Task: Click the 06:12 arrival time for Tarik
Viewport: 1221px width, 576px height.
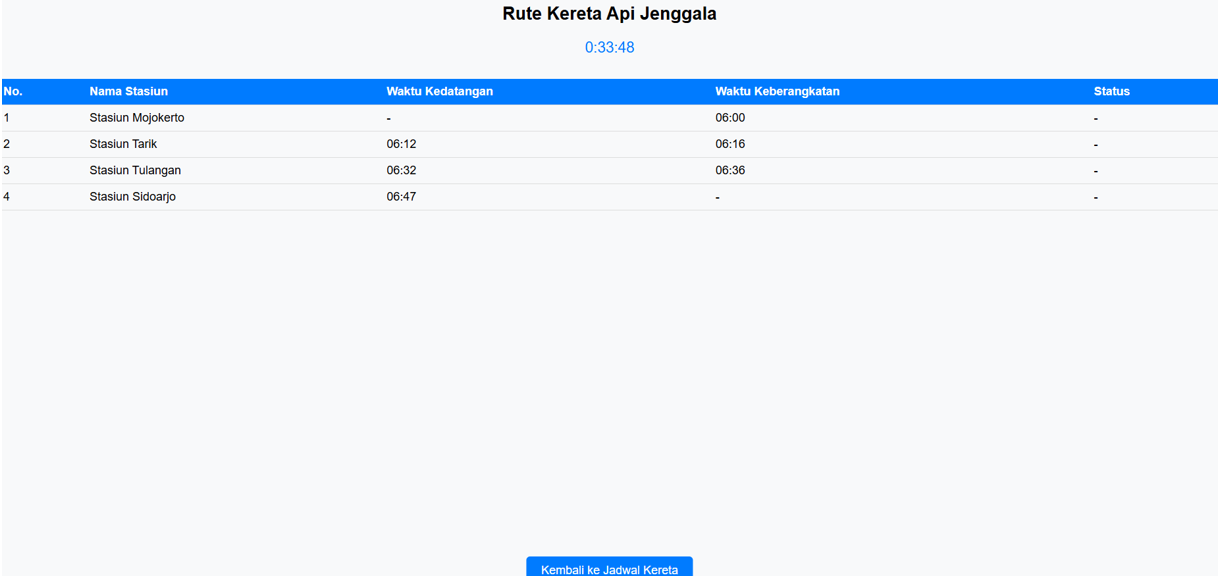Action: 401,144
